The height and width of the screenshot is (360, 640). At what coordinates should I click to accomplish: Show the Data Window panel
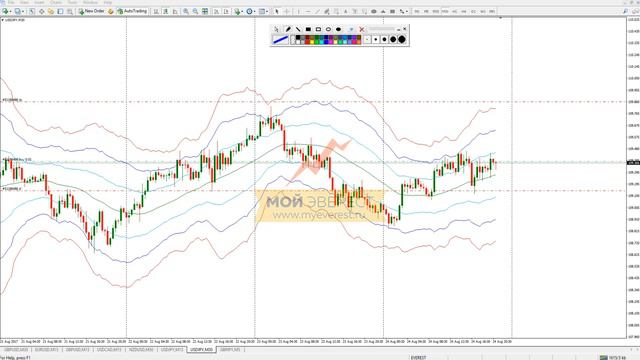pyautogui.click(x=41, y=11)
